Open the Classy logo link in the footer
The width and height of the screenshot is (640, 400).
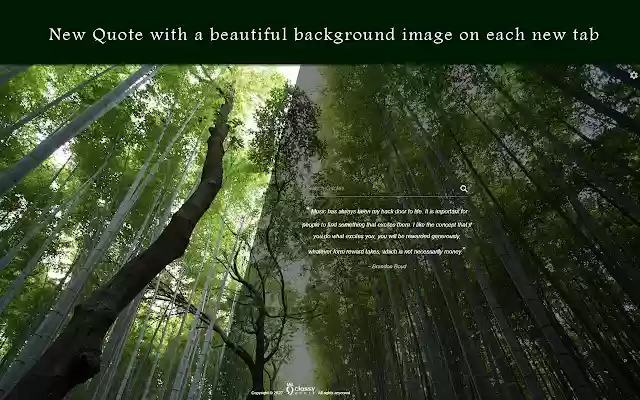[301, 389]
